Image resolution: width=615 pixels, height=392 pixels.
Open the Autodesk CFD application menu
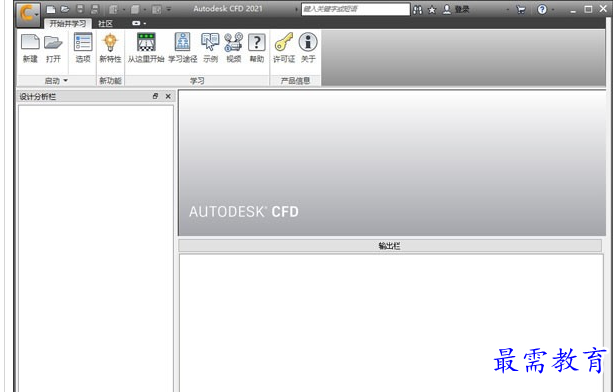[x=28, y=14]
